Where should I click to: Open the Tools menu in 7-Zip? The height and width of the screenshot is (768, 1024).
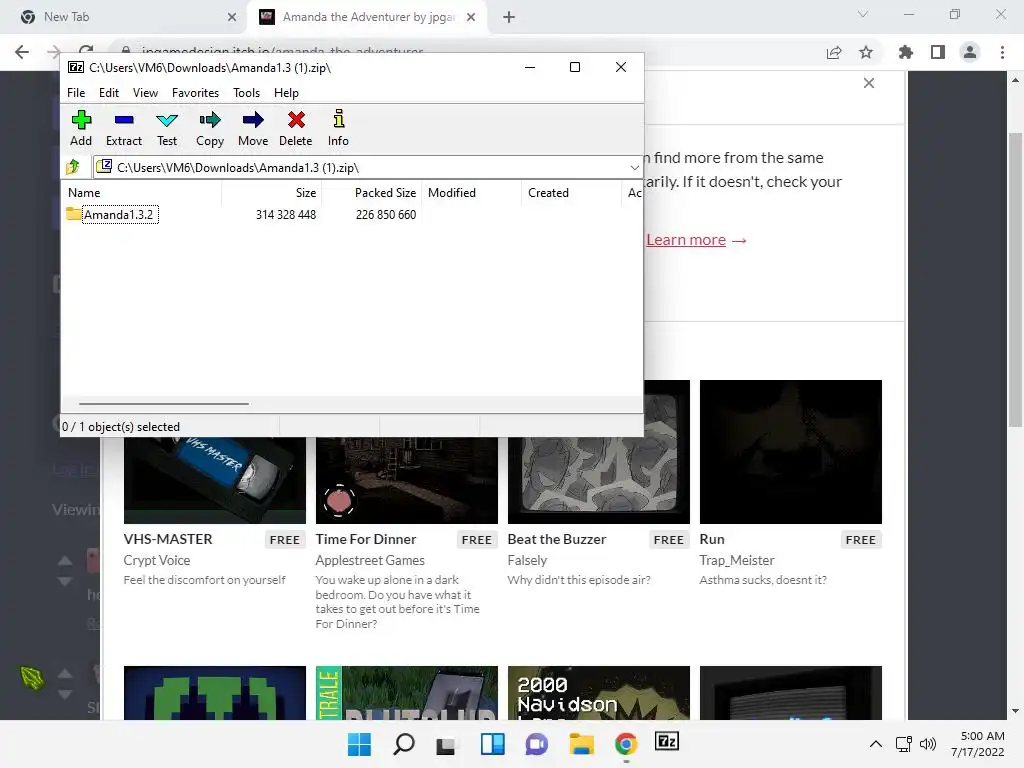(x=246, y=93)
